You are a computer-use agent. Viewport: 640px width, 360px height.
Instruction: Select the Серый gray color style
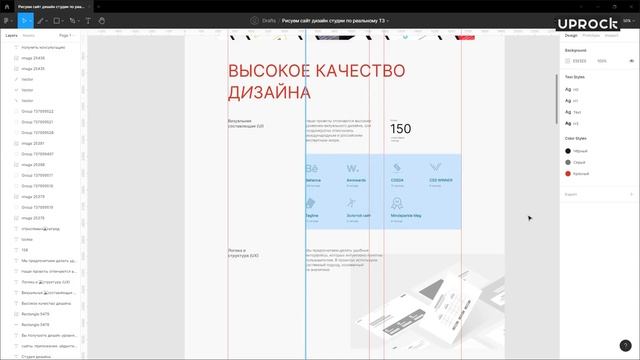(575, 162)
